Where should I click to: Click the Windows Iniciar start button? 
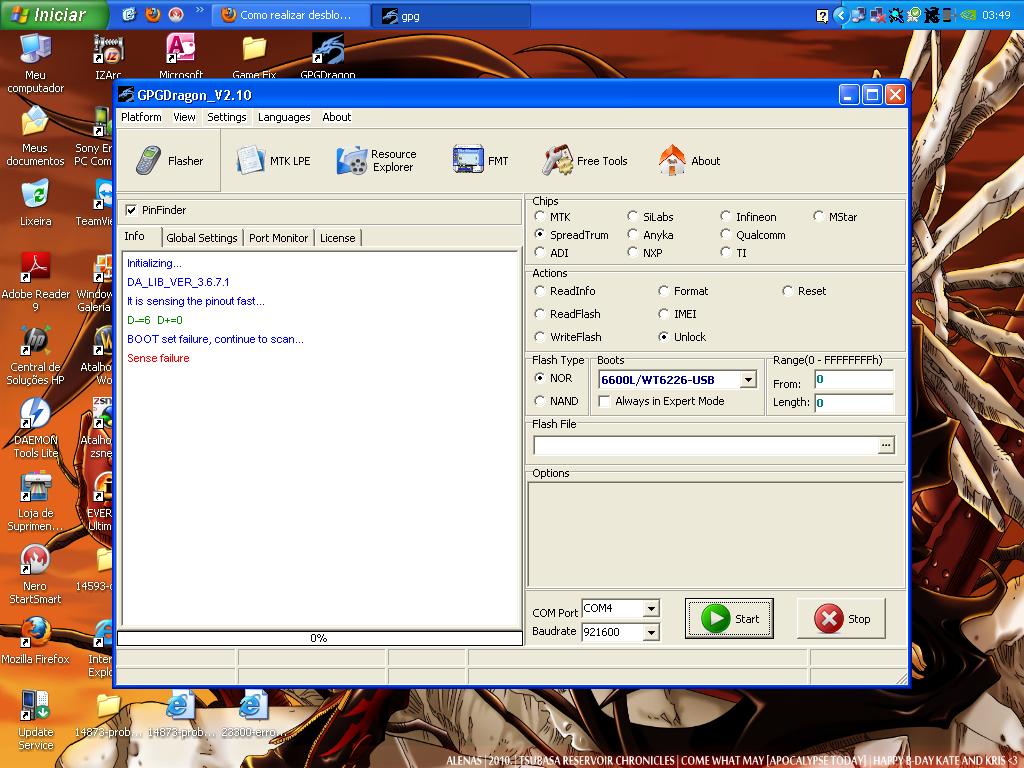54,14
